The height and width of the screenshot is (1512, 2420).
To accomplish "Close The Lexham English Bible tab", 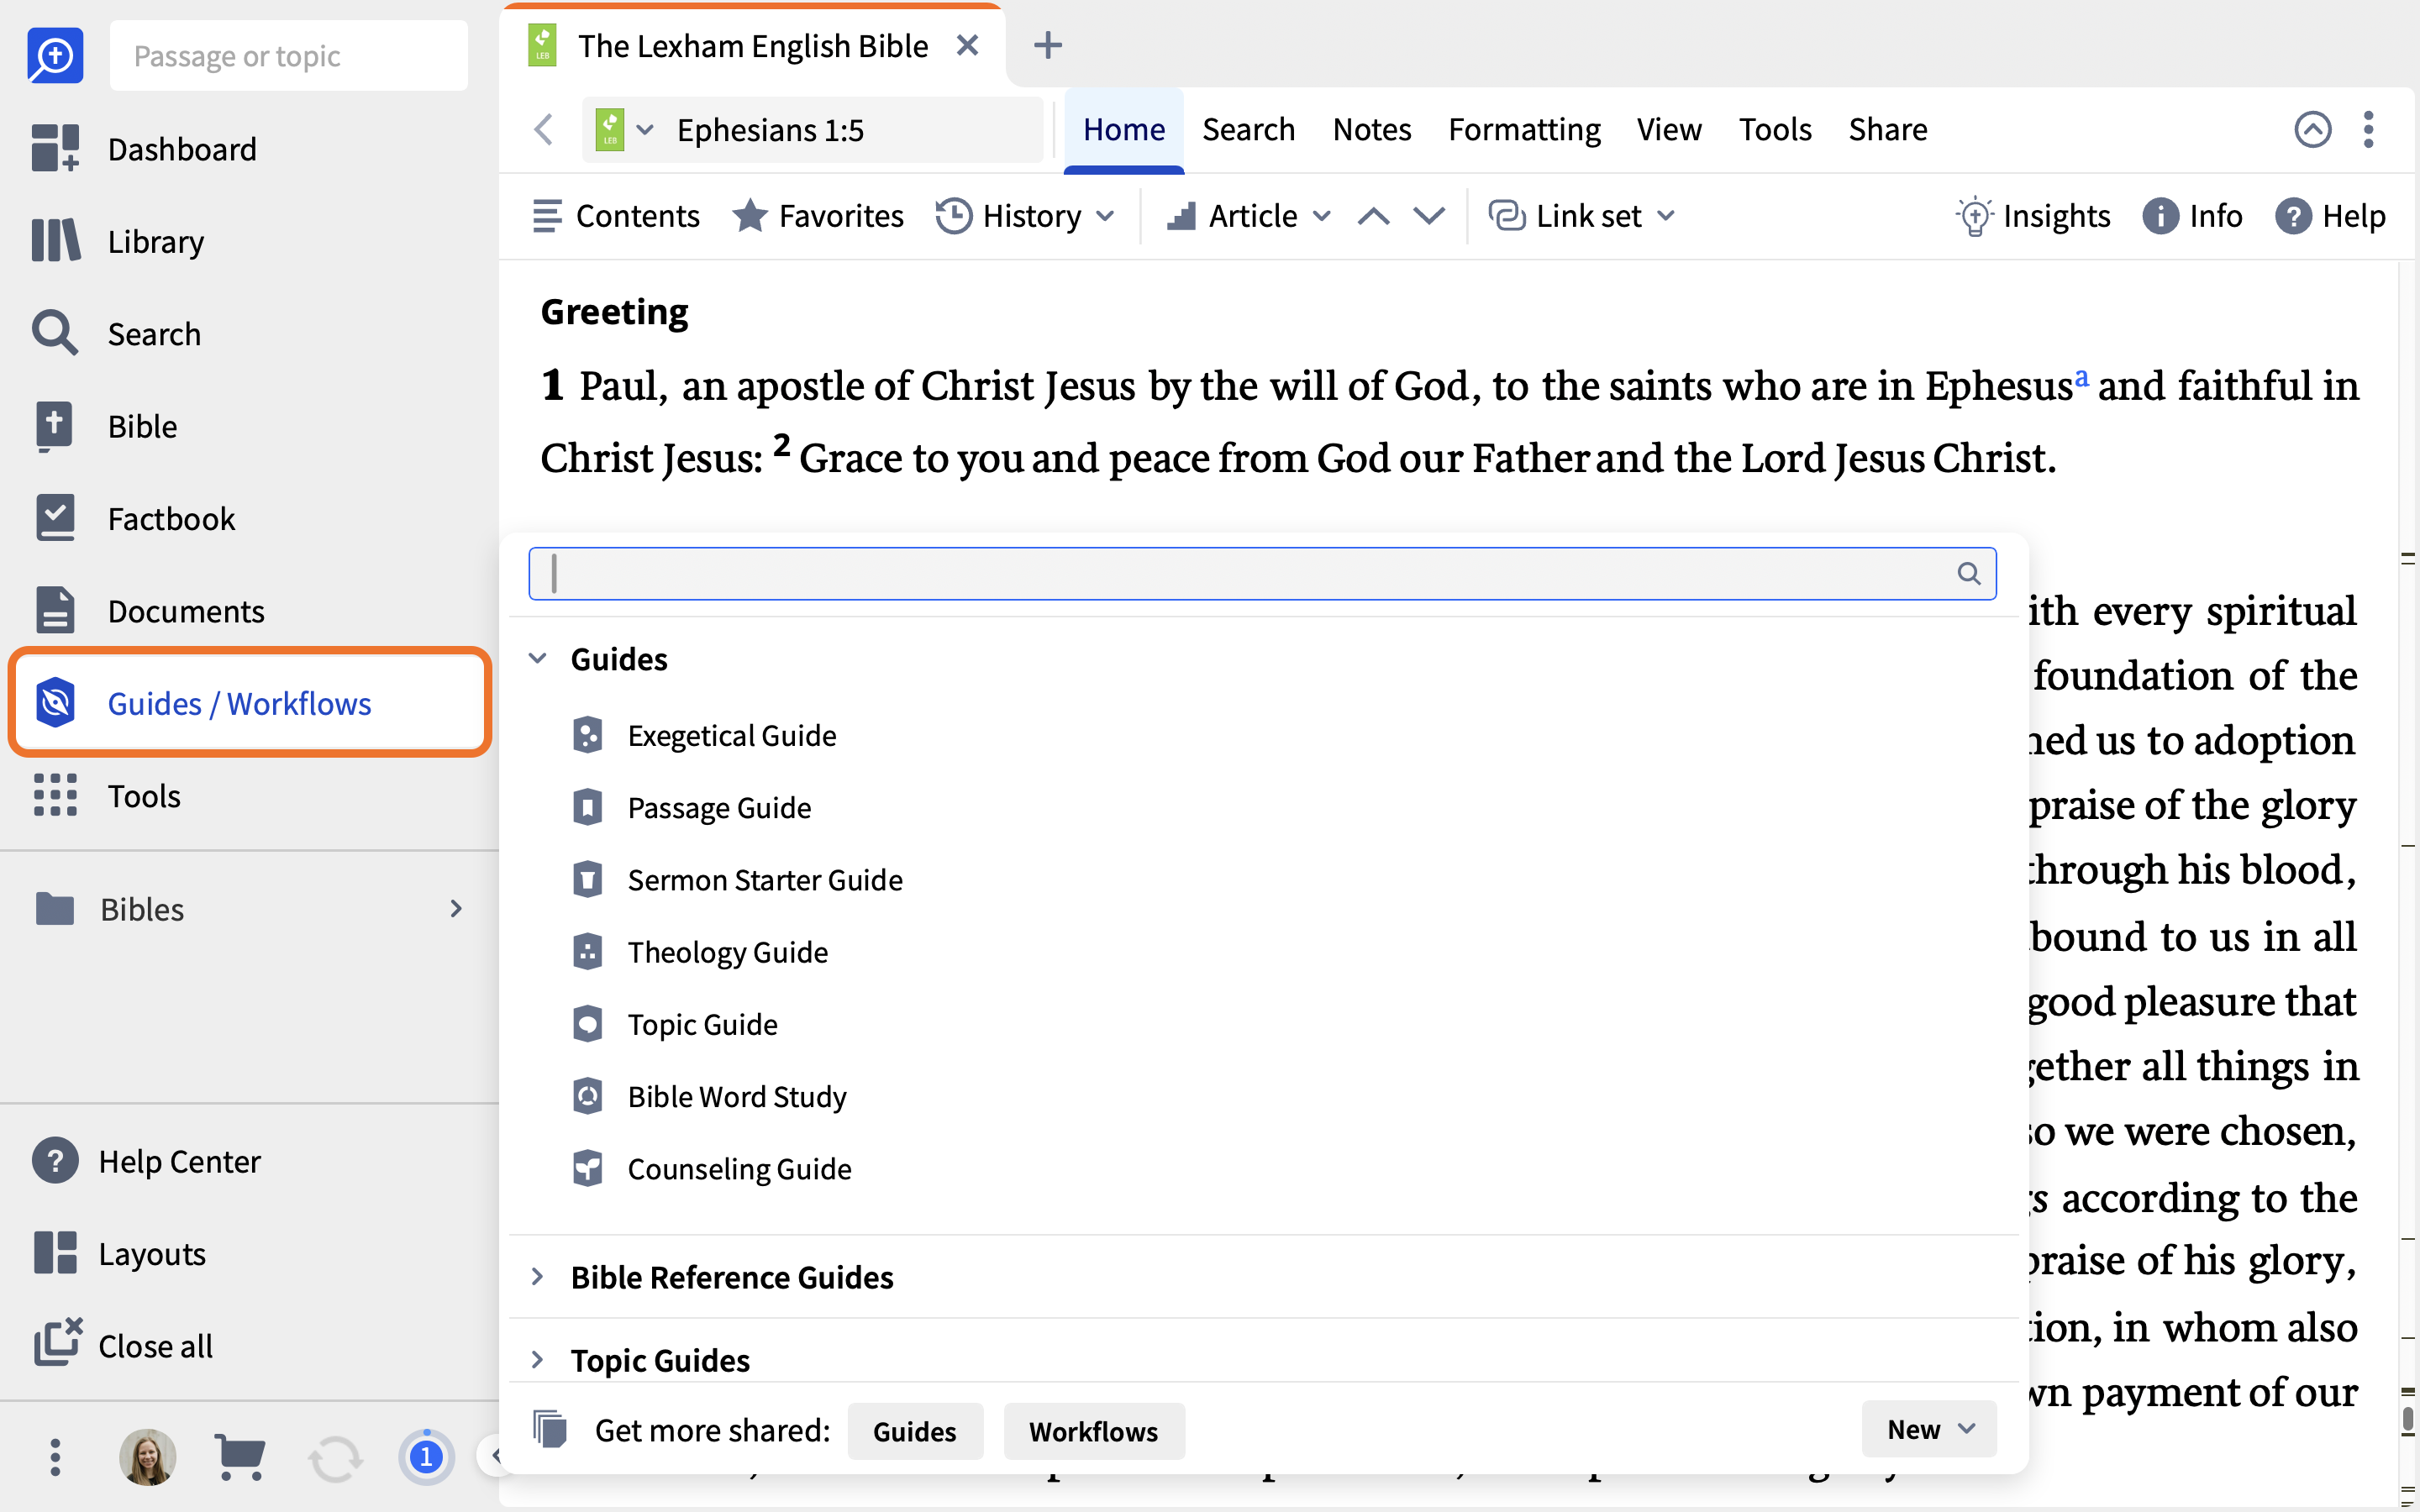I will click(967, 46).
